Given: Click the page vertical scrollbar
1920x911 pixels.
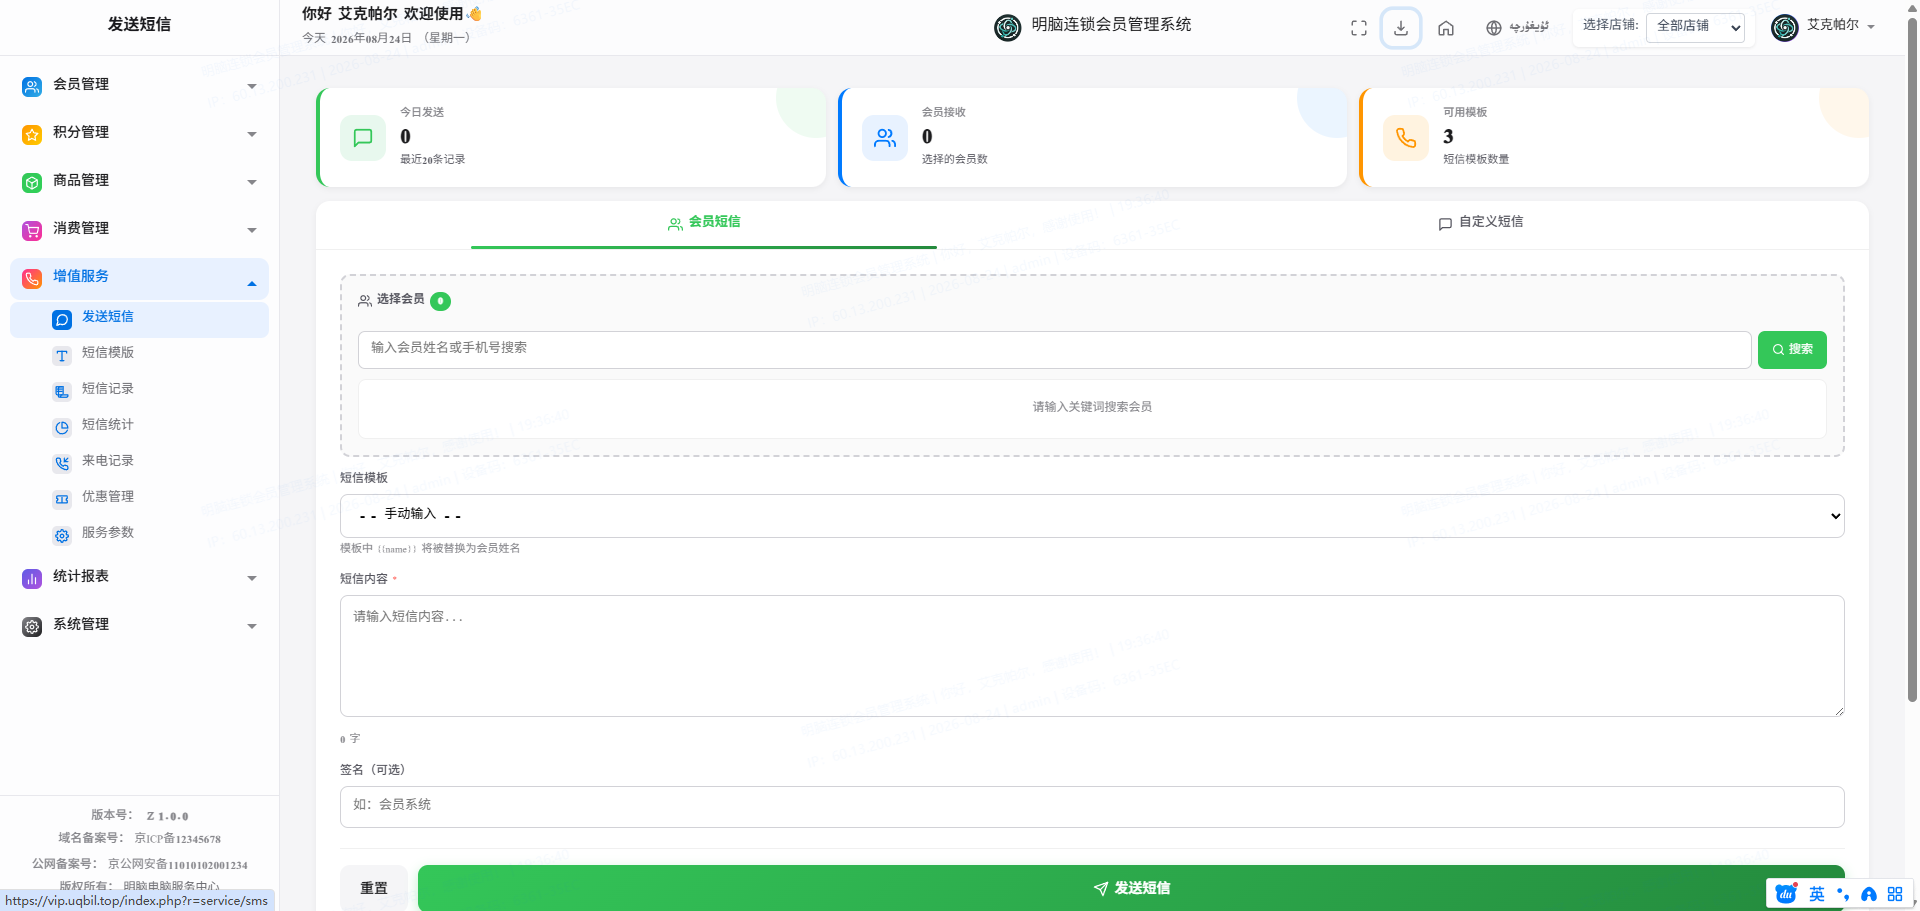Looking at the screenshot, I should (1912, 360).
